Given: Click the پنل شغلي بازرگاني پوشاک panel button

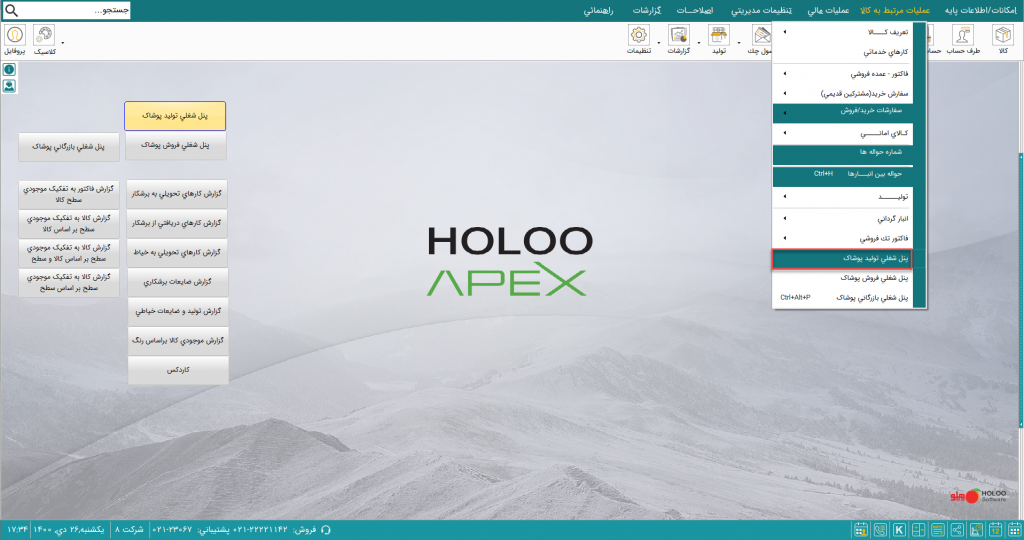Looking at the screenshot, I should (69, 147).
